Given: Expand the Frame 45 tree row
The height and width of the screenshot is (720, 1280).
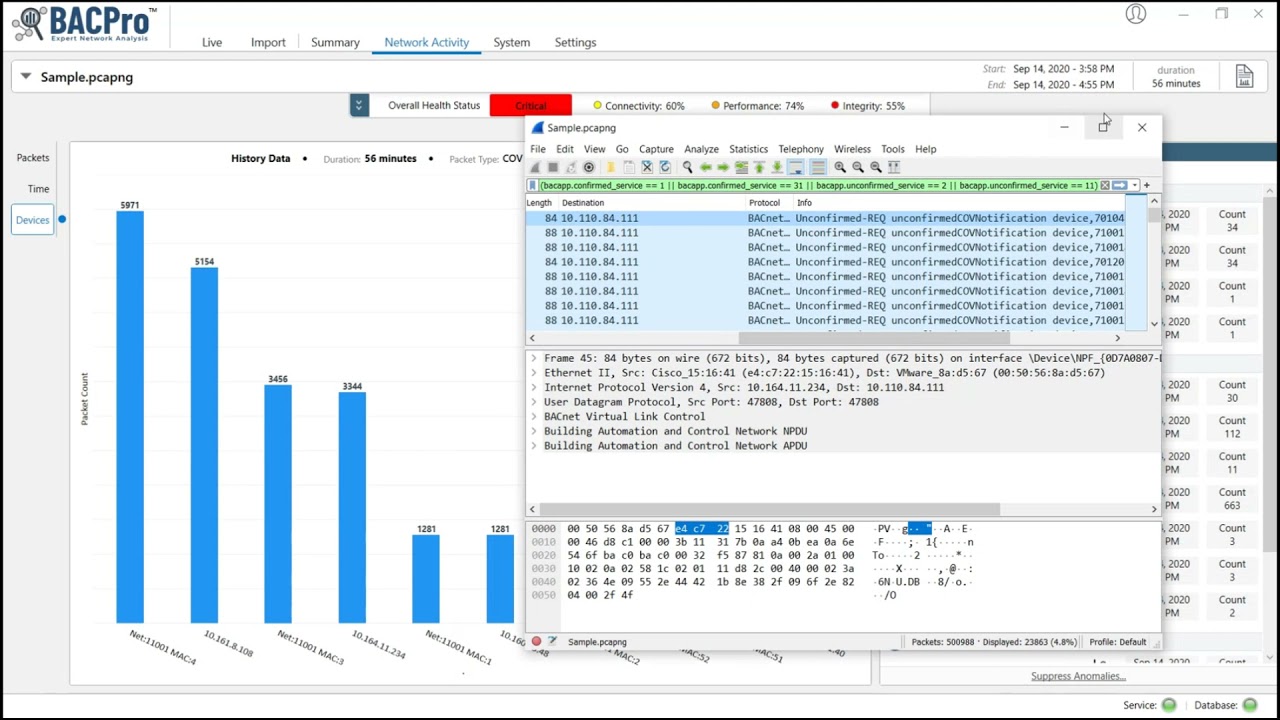Looking at the screenshot, I should [533, 358].
